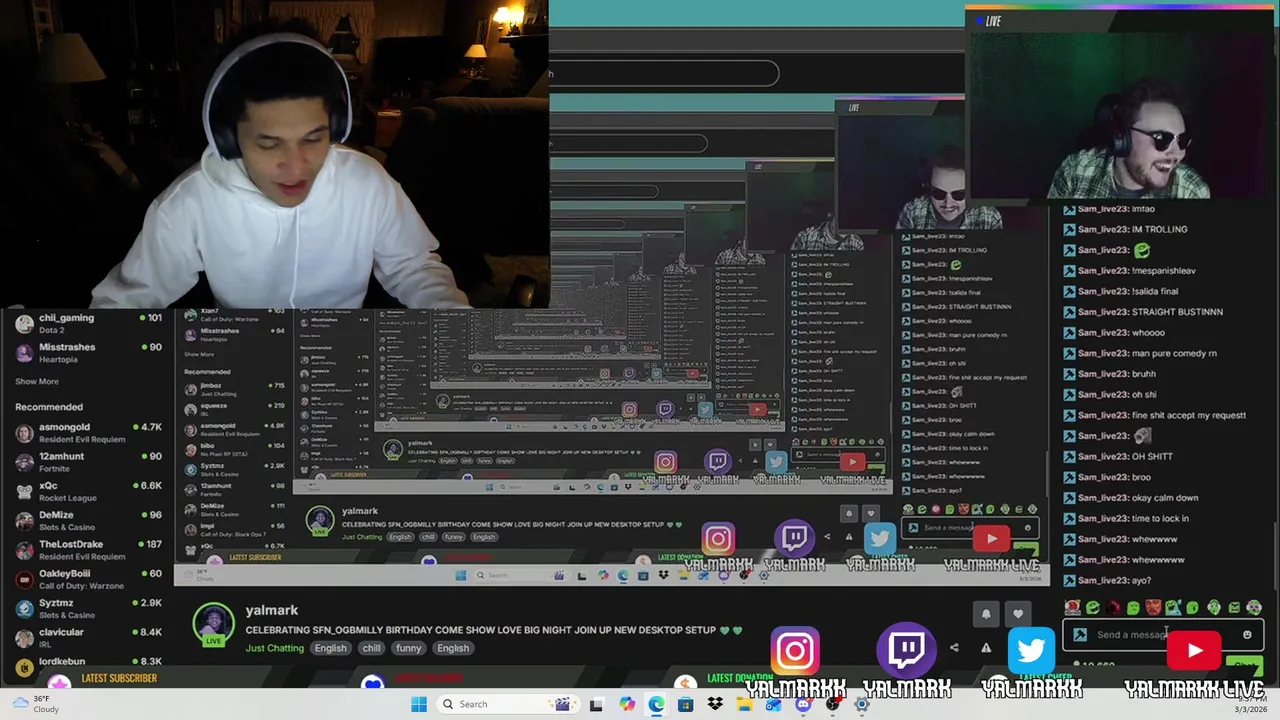Select the funny tag
This screenshot has height=720, width=1280.
(408, 648)
